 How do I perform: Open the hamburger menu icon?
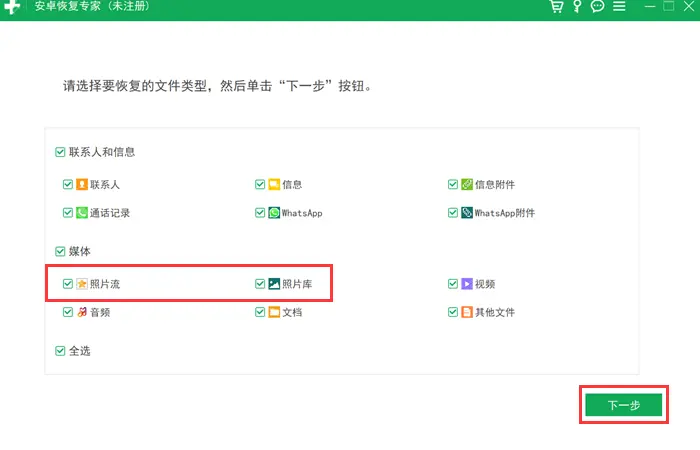[619, 6]
